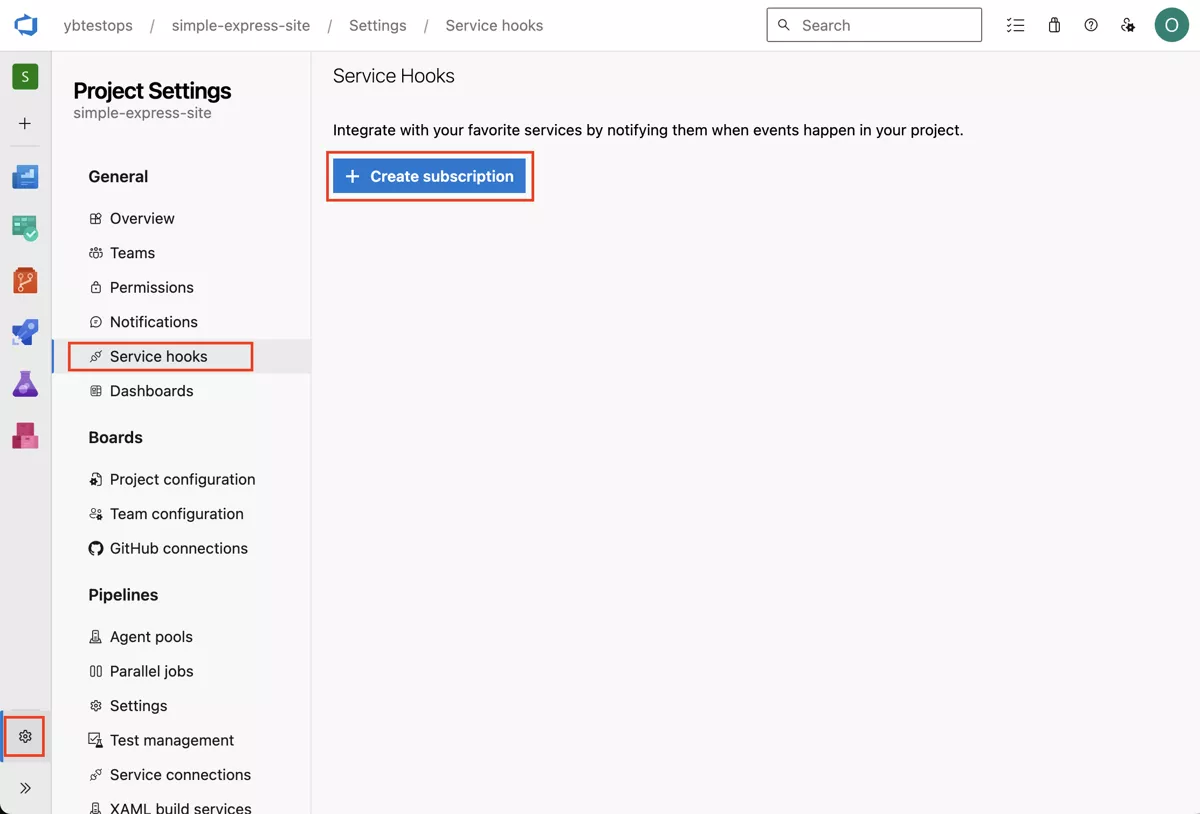The height and width of the screenshot is (814, 1200).
Task: Open the Pipelines rocket icon
Action: point(25,332)
